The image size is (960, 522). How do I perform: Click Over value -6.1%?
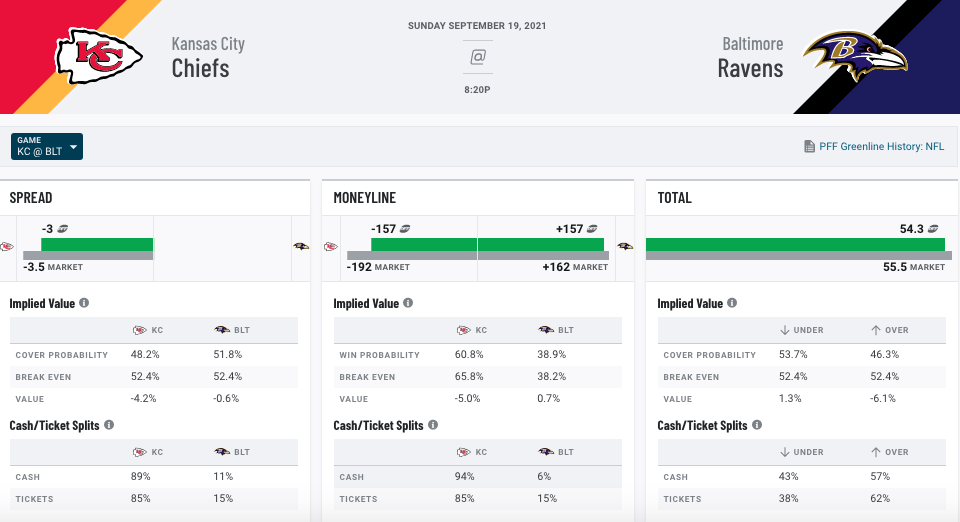click(883, 398)
